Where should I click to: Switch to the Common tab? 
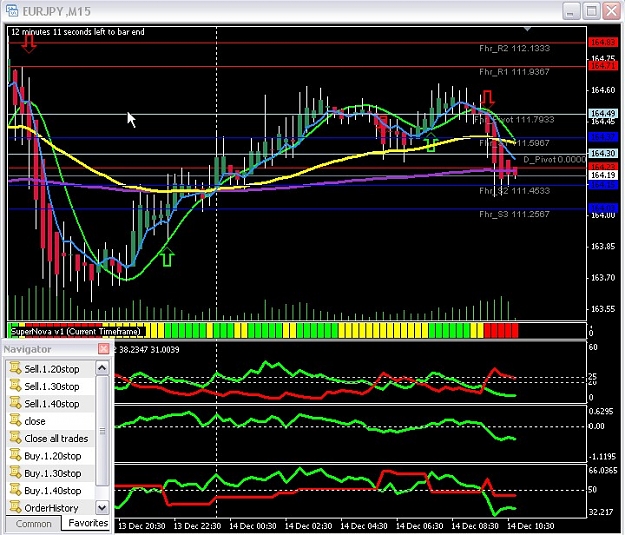[33, 524]
